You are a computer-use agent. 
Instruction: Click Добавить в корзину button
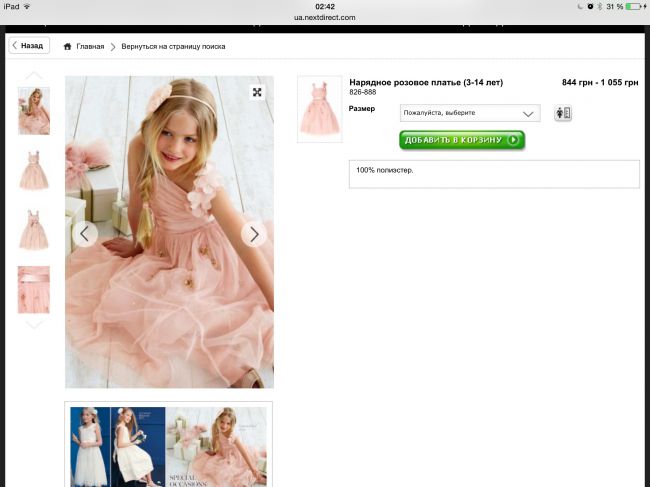462,140
